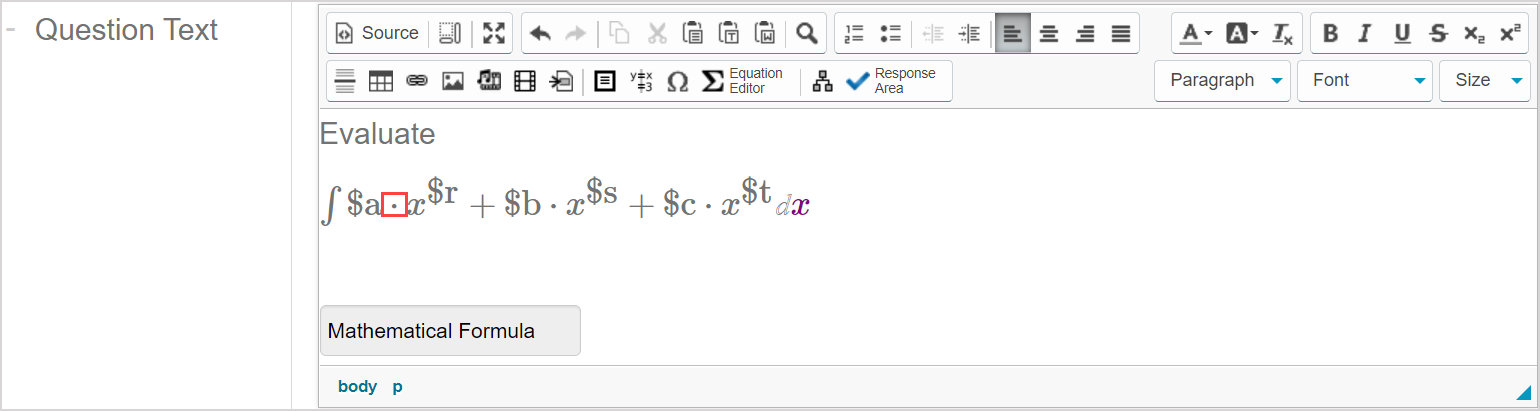Screen dimensions: 1540x411
Task: Click the Mathematical Formula button
Action: point(449,331)
